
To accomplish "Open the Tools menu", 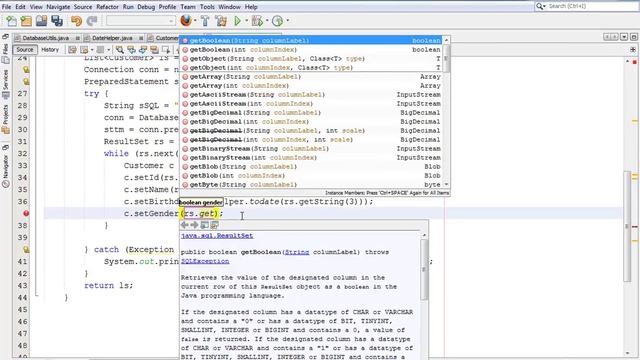I will click(x=207, y=7).
